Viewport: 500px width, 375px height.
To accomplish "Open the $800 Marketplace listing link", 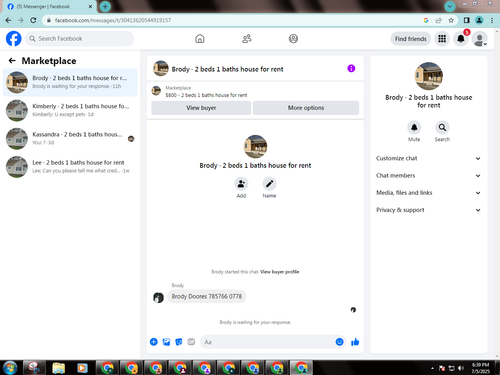I will 206,95.
